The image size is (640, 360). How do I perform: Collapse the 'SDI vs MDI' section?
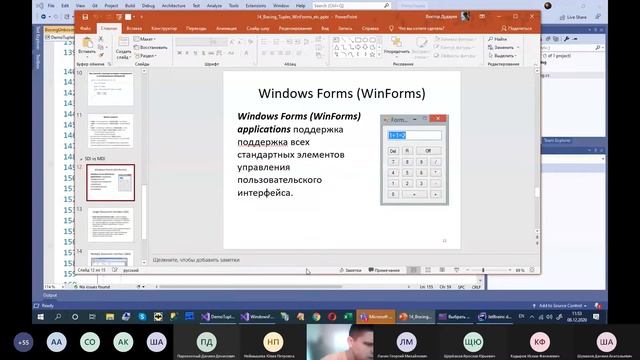click(81, 159)
